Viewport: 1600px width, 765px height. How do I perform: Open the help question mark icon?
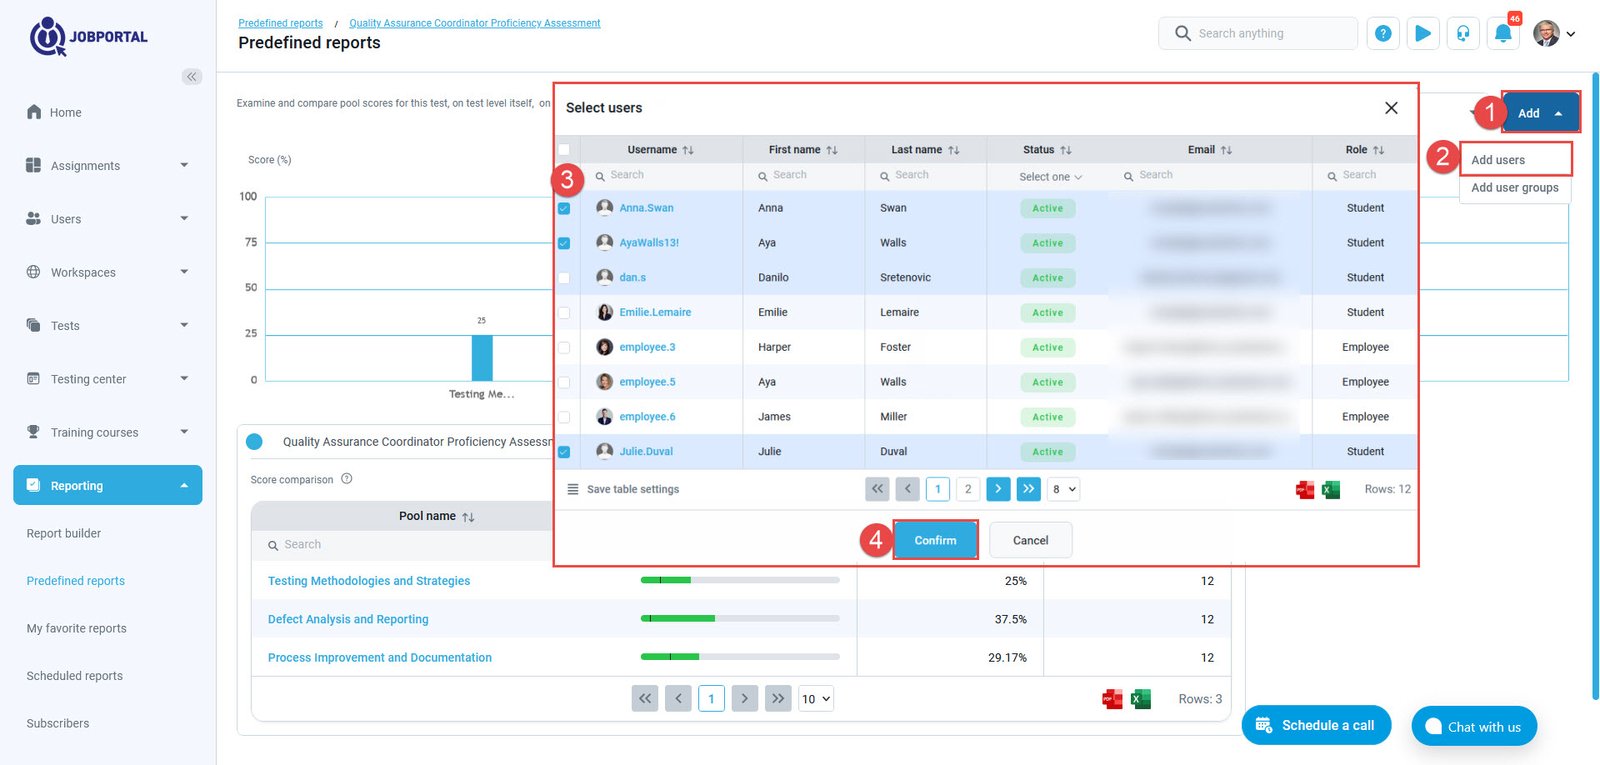(1383, 34)
